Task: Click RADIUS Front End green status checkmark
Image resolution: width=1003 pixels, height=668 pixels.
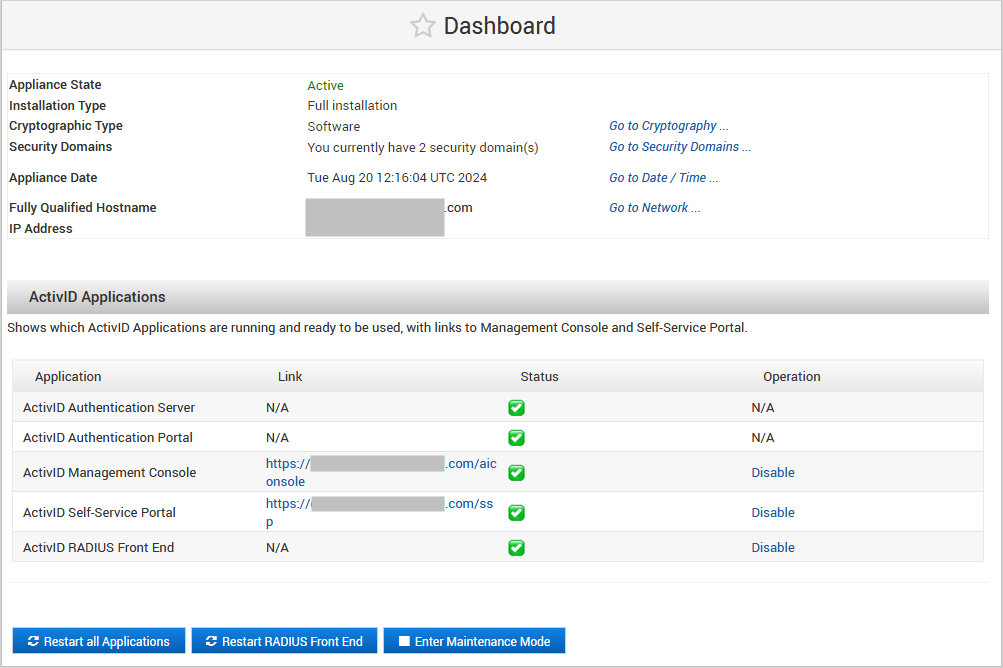Action: tap(516, 548)
